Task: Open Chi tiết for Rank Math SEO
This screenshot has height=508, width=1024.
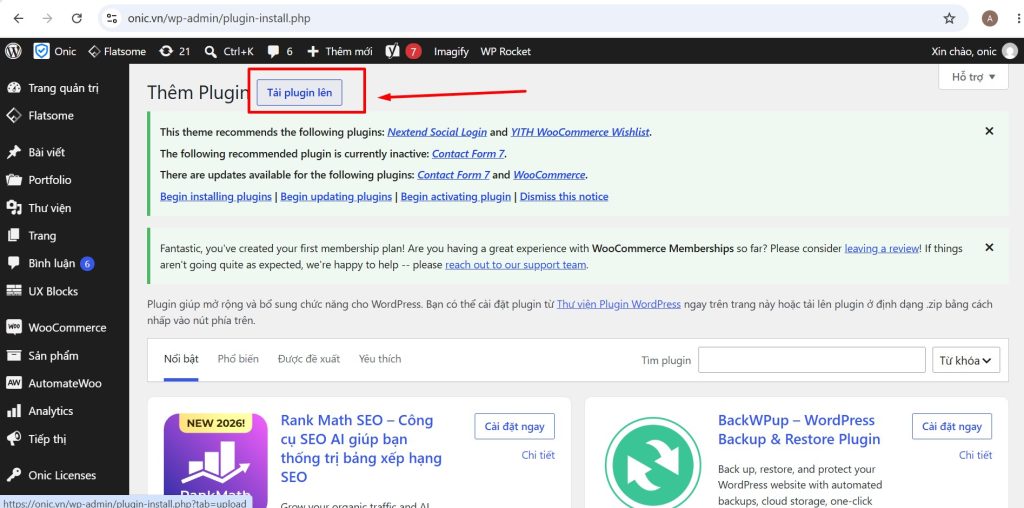Action: coord(538,455)
